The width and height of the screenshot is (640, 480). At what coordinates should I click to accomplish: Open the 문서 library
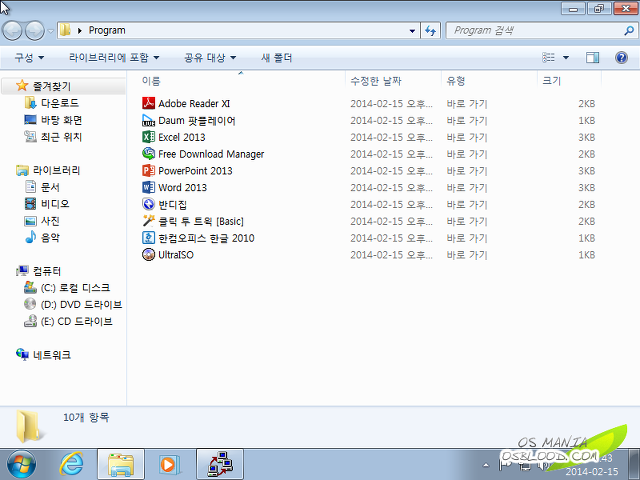(x=50, y=187)
